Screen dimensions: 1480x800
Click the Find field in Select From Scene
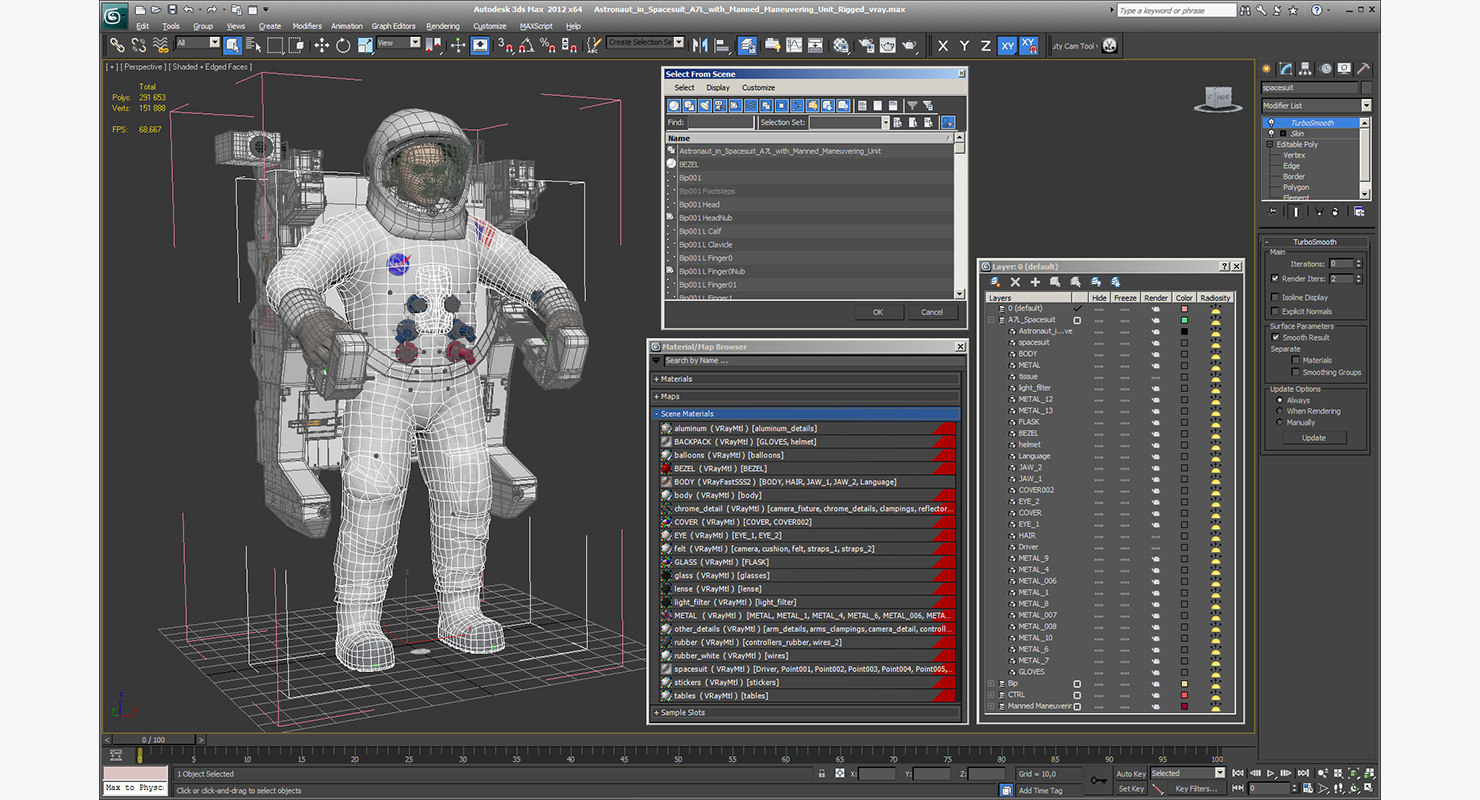coord(720,122)
